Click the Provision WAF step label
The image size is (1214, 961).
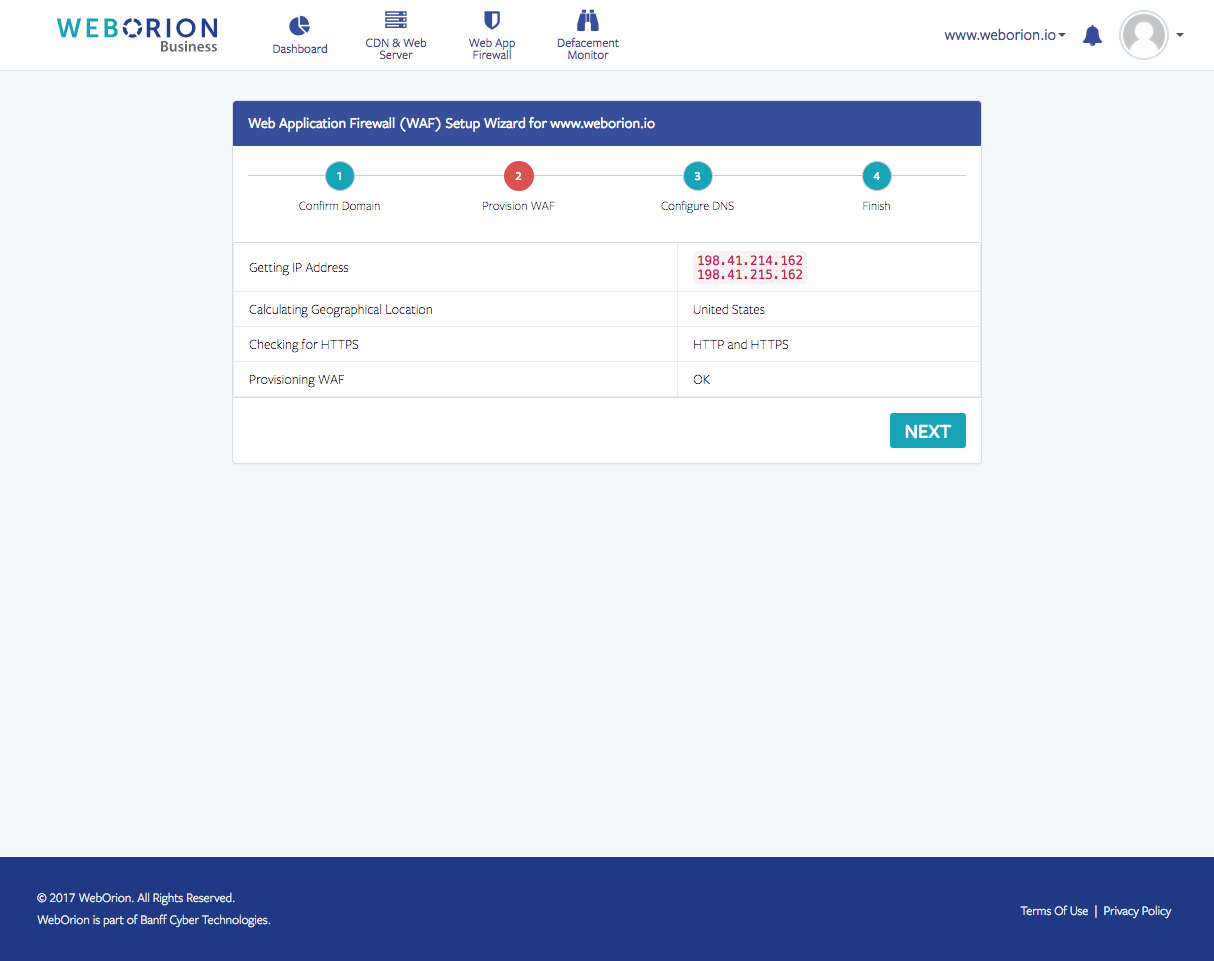[518, 206]
